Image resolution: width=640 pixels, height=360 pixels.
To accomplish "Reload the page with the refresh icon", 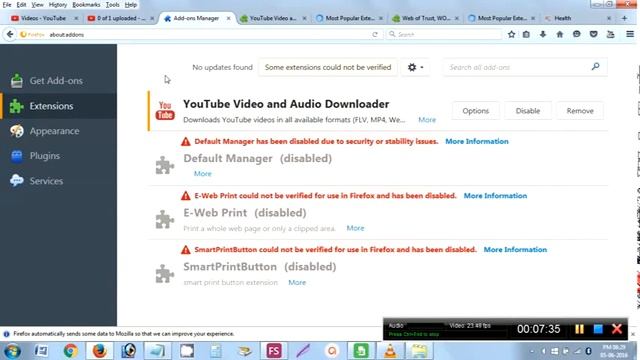I will pos(375,35).
